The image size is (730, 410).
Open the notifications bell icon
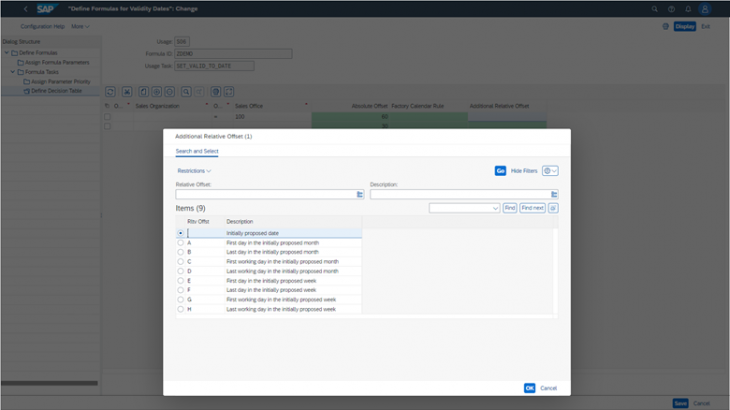688,9
